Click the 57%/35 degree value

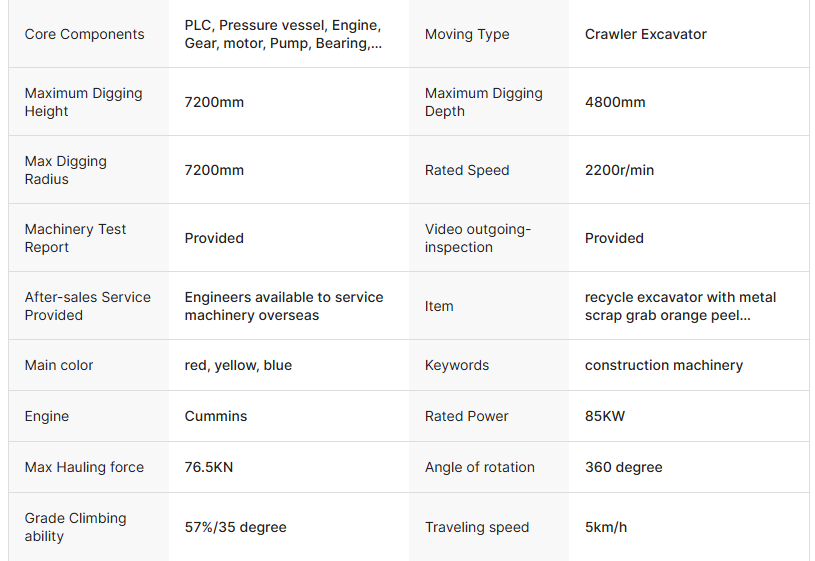[235, 527]
